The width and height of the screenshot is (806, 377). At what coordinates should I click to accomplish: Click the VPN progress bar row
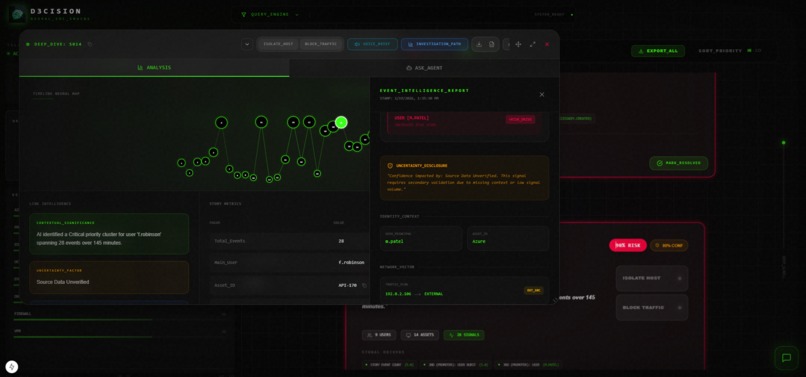(x=121, y=333)
